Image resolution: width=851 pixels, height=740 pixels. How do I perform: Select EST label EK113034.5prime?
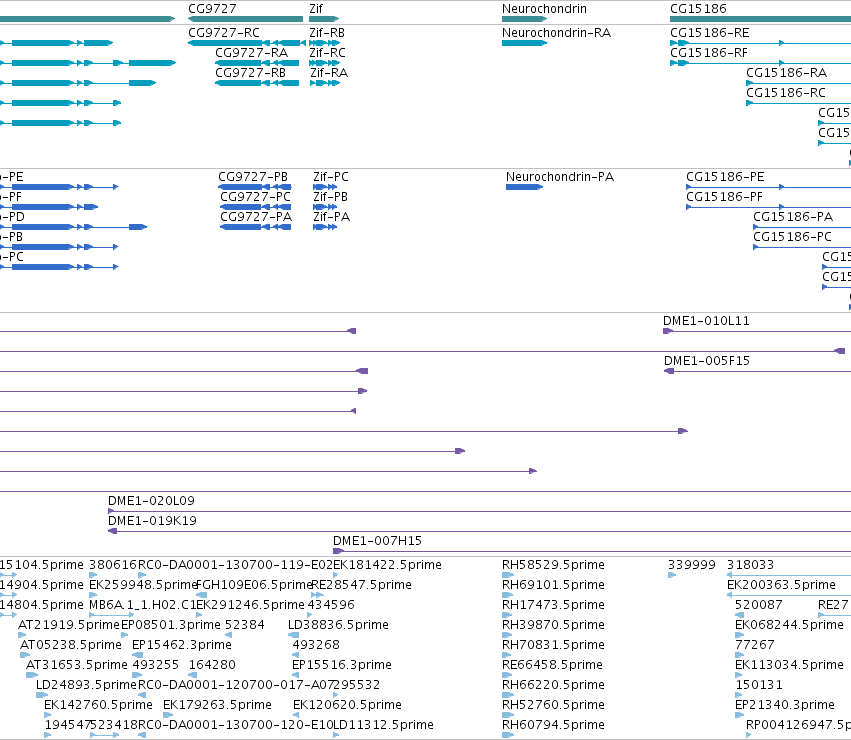(x=789, y=665)
